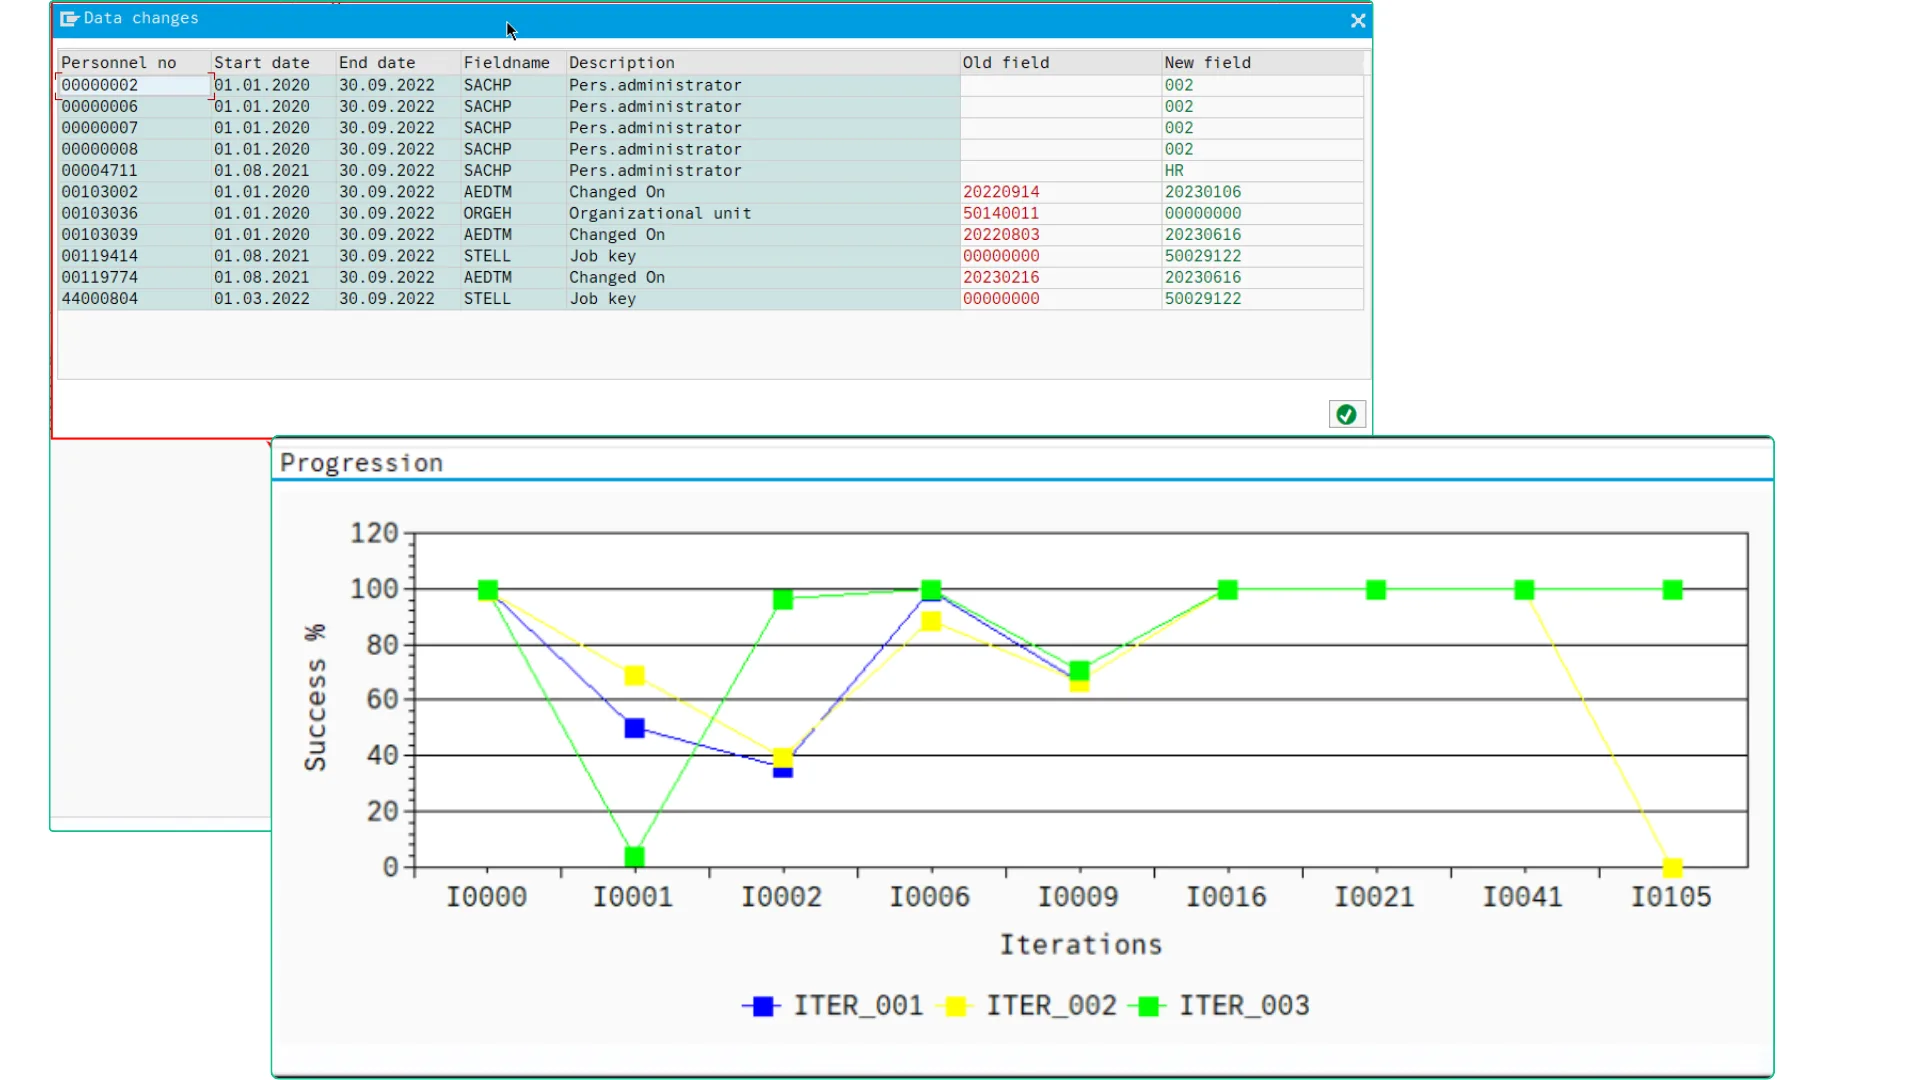
Task: Close the Data changes dialog
Action: pos(1357,20)
